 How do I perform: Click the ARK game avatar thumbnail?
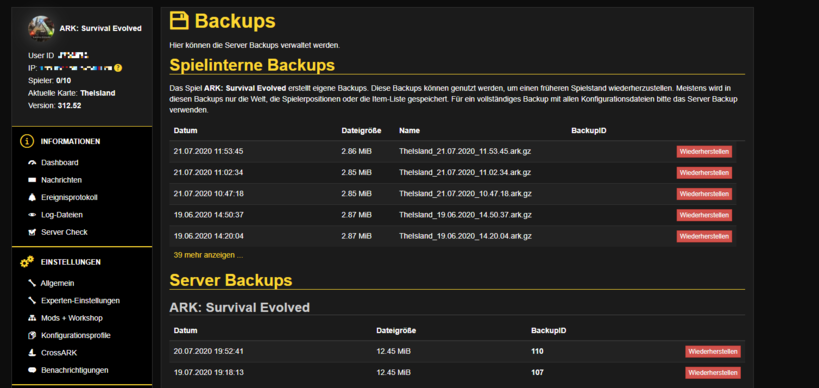tap(41, 28)
